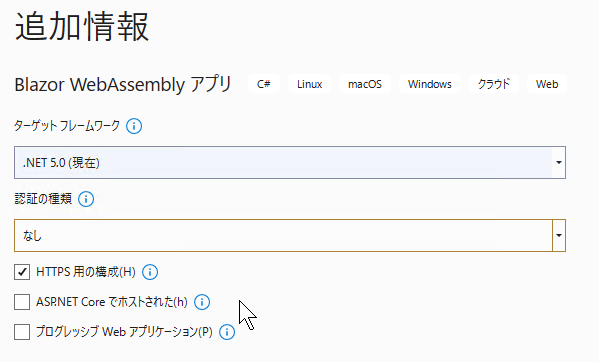Expand the framework combo box arrow
Image resolution: width=599 pixels, height=362 pixels.
pos(559,162)
